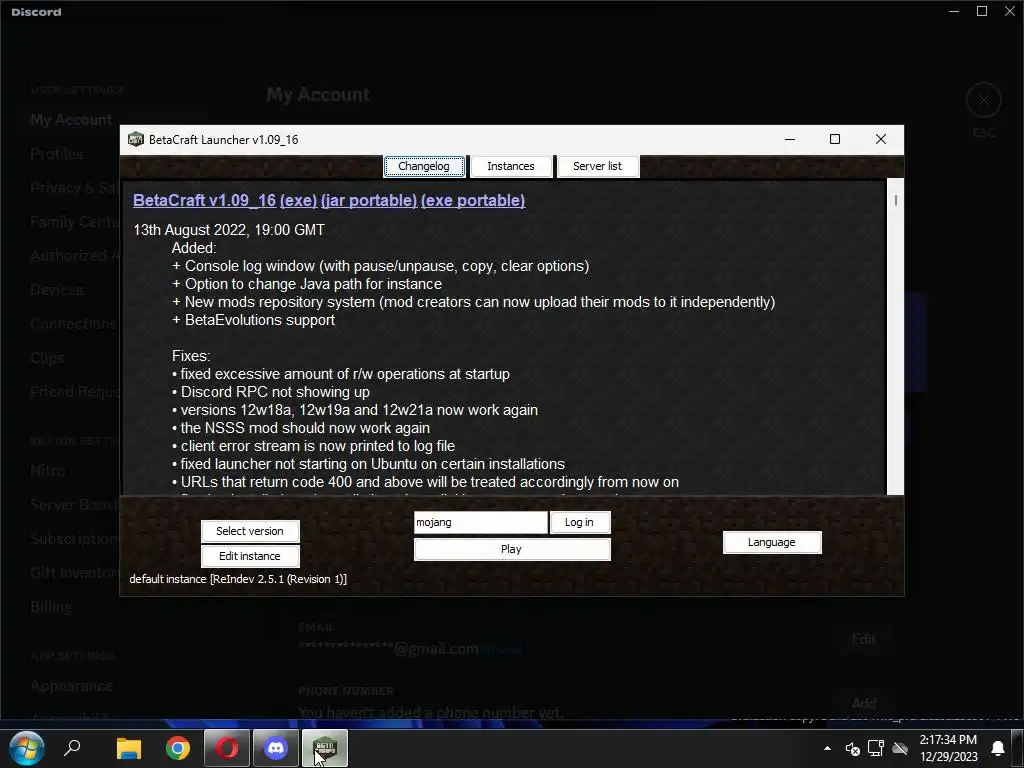Click the Edit instance button

pos(250,556)
